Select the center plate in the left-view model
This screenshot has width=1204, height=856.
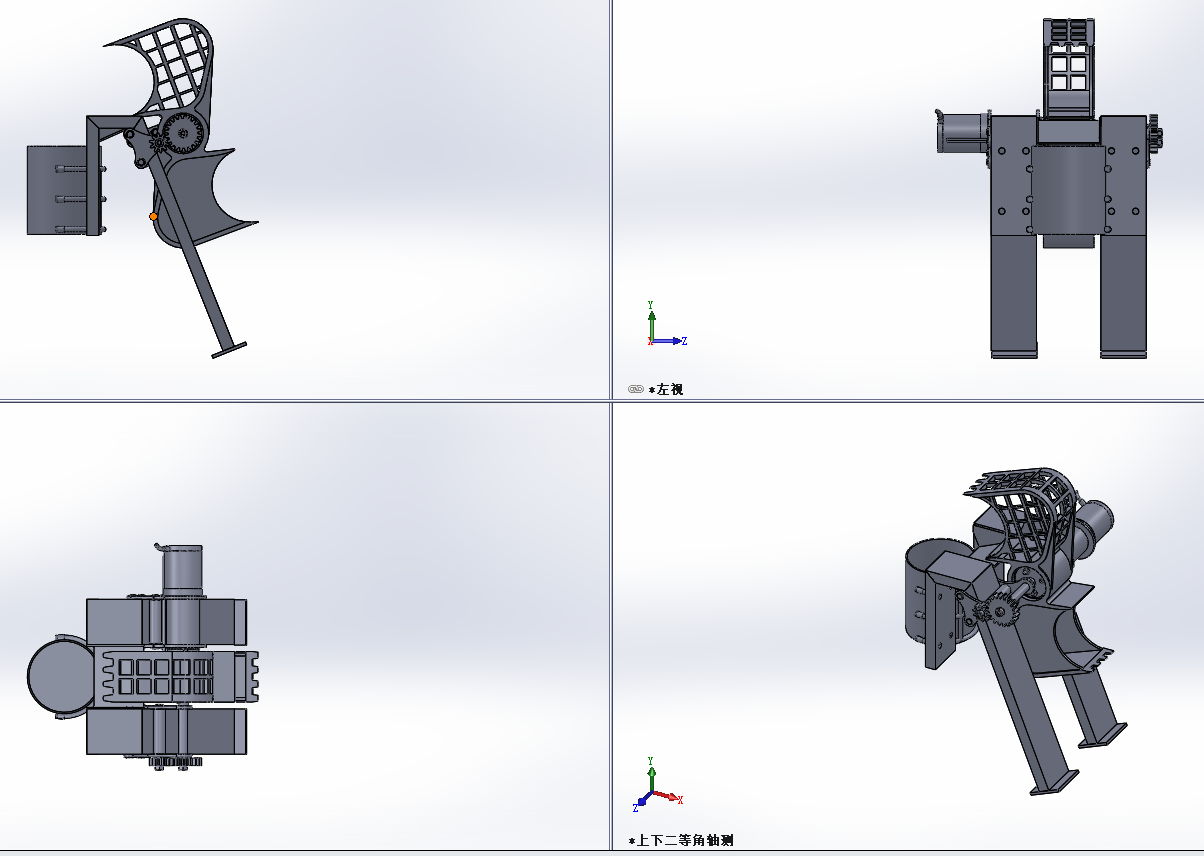[1067, 190]
